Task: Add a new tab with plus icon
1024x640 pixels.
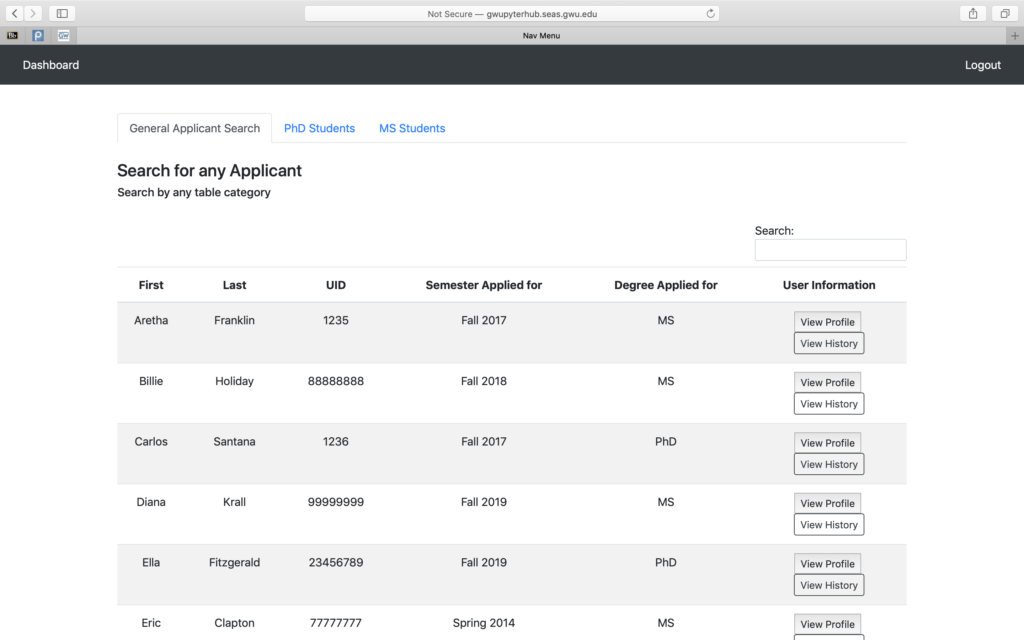Action: (1015, 36)
